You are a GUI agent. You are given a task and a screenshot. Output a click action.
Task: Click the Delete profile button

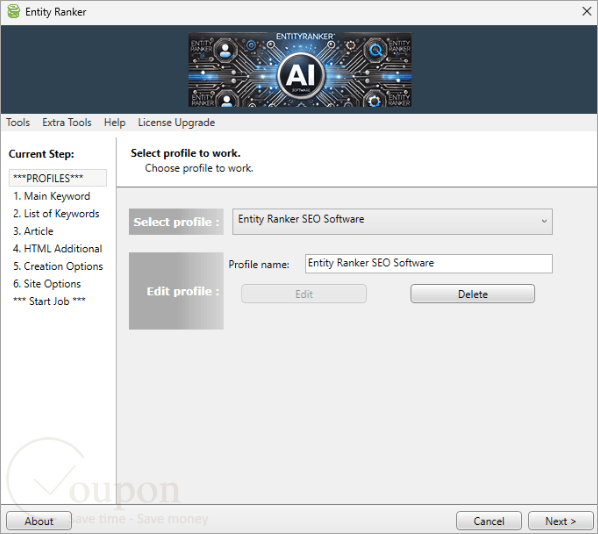click(x=473, y=294)
